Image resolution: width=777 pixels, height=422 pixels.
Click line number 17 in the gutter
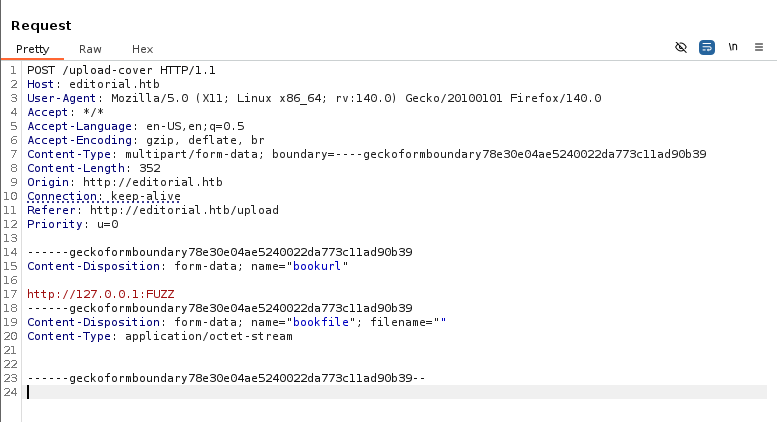[x=12, y=294]
